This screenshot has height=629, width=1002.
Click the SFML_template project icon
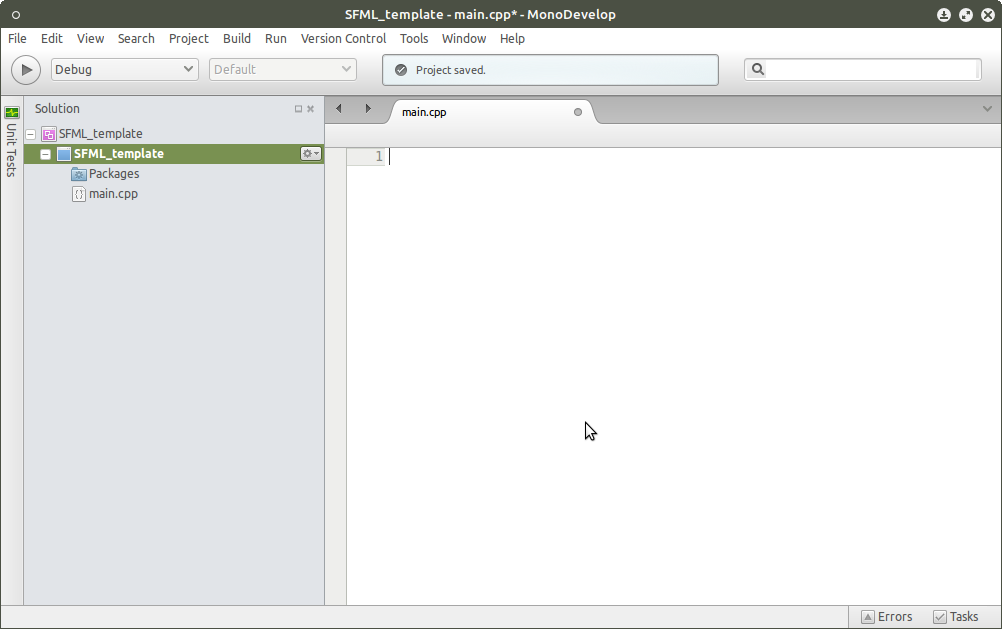tap(64, 153)
